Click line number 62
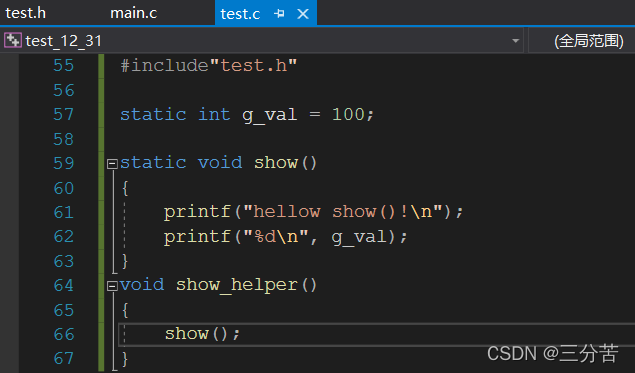 click(x=64, y=237)
